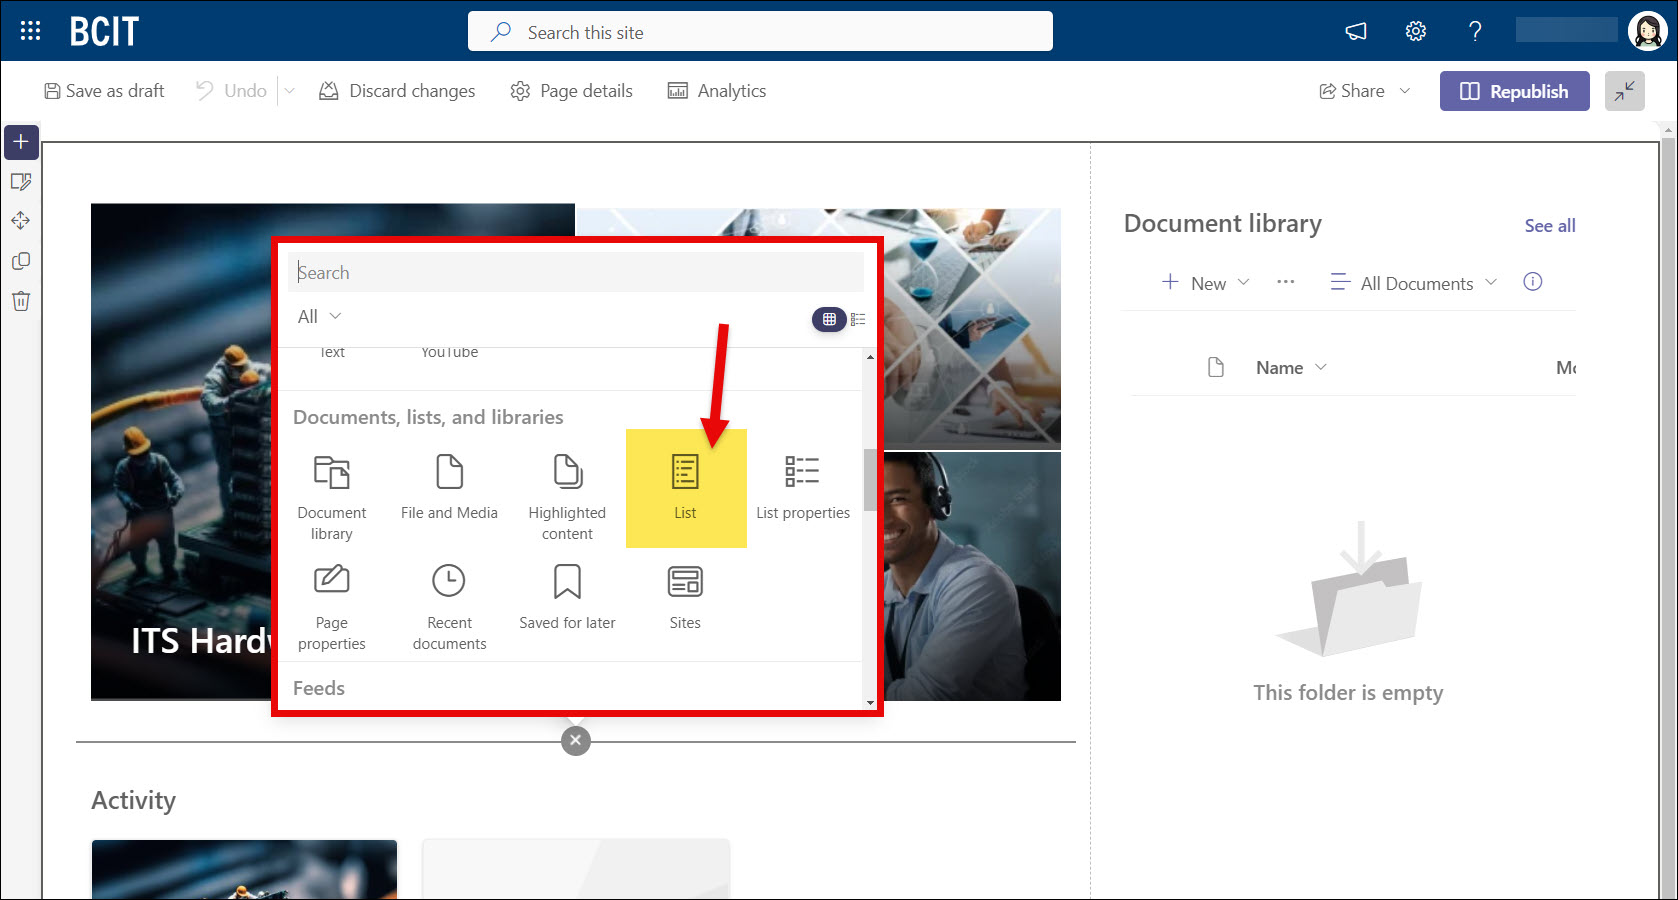Open the New dropdown in Document library
1678x900 pixels.
tap(1206, 283)
